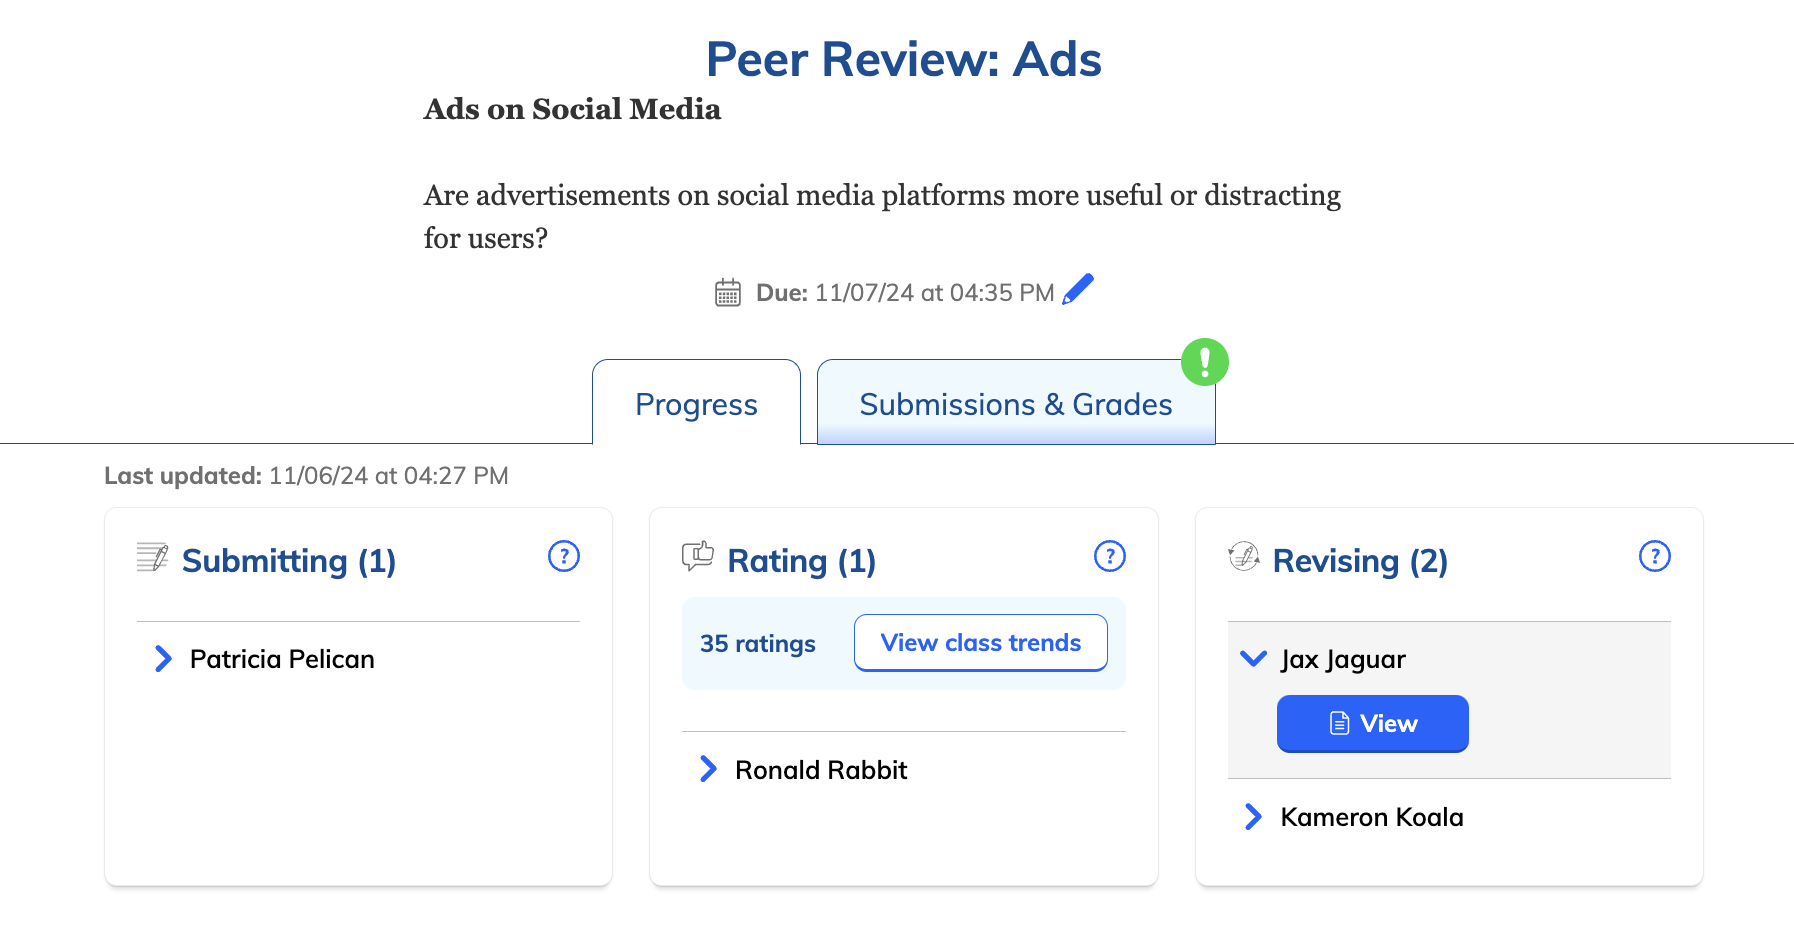
Task: Open help for Rating column
Action: (x=1110, y=556)
